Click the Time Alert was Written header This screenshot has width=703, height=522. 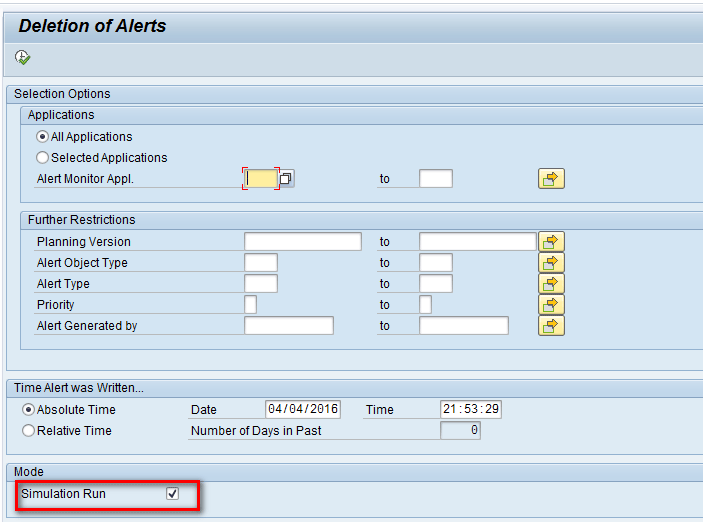tap(79, 388)
